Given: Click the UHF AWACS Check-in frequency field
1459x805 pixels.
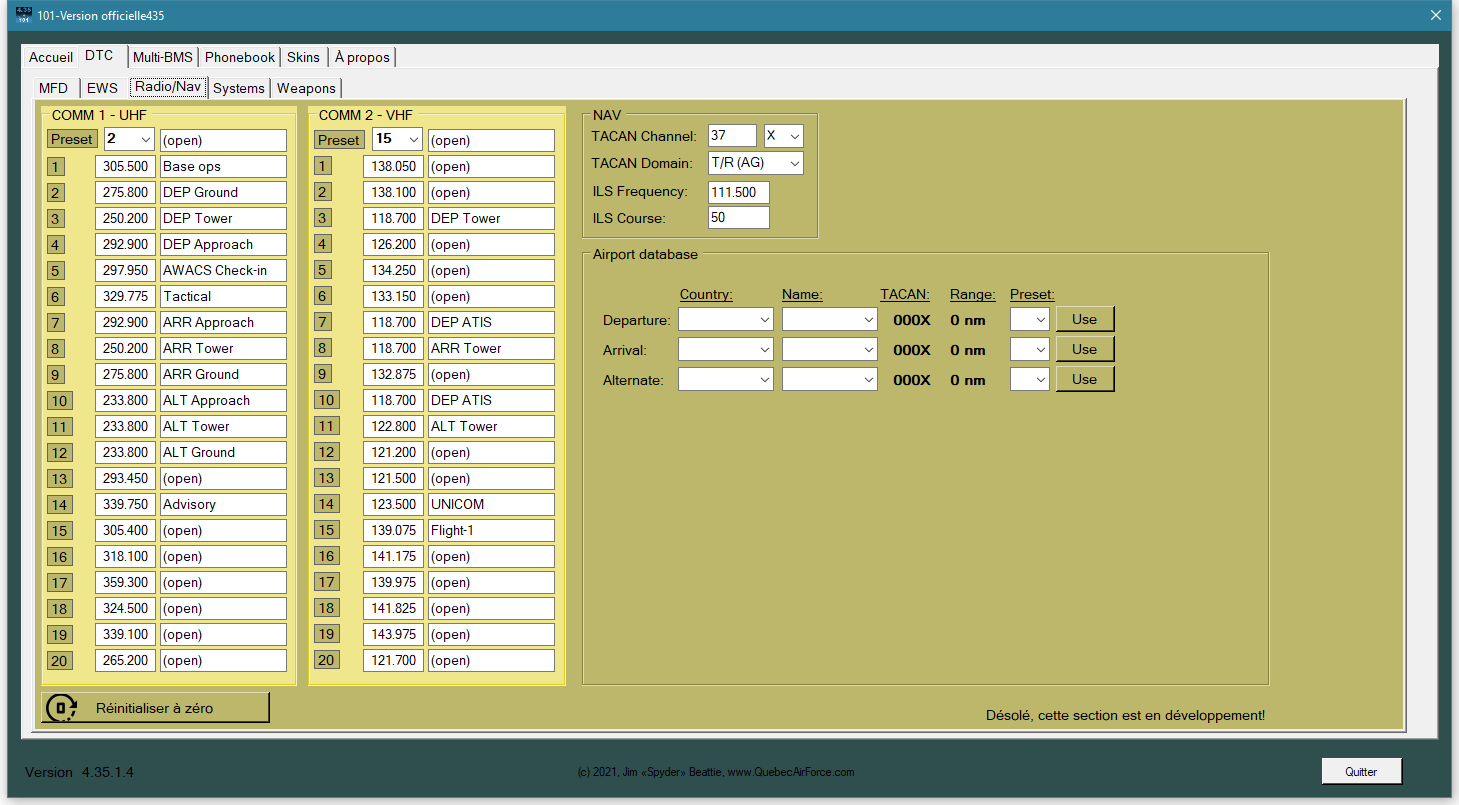Looking at the screenshot, I should click(125, 270).
